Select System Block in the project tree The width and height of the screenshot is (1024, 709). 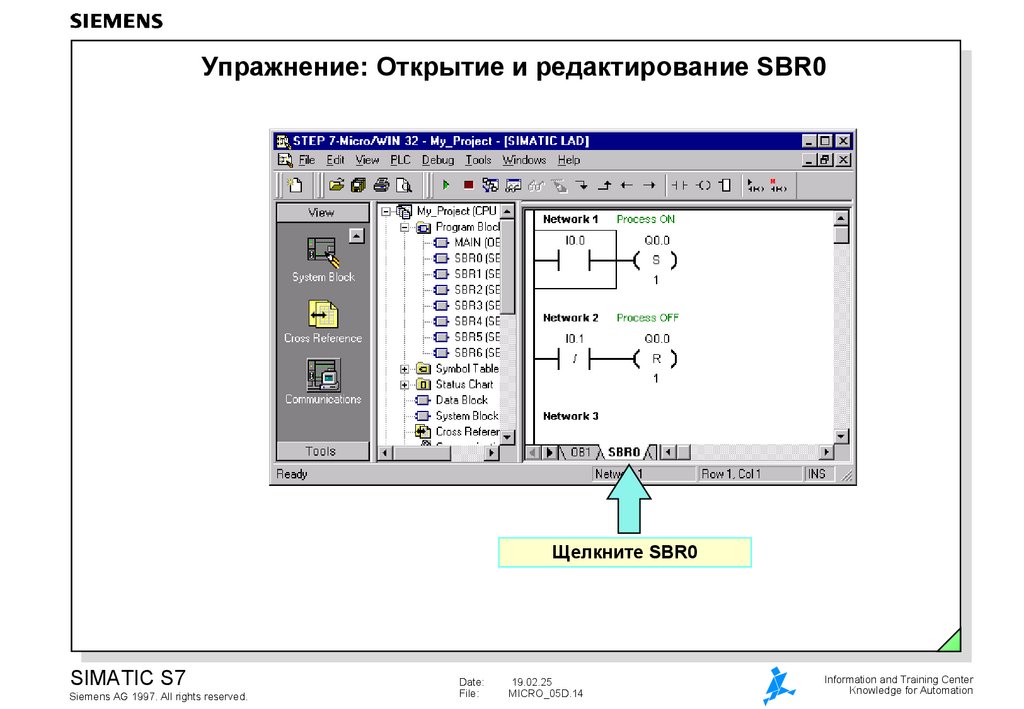(x=457, y=416)
